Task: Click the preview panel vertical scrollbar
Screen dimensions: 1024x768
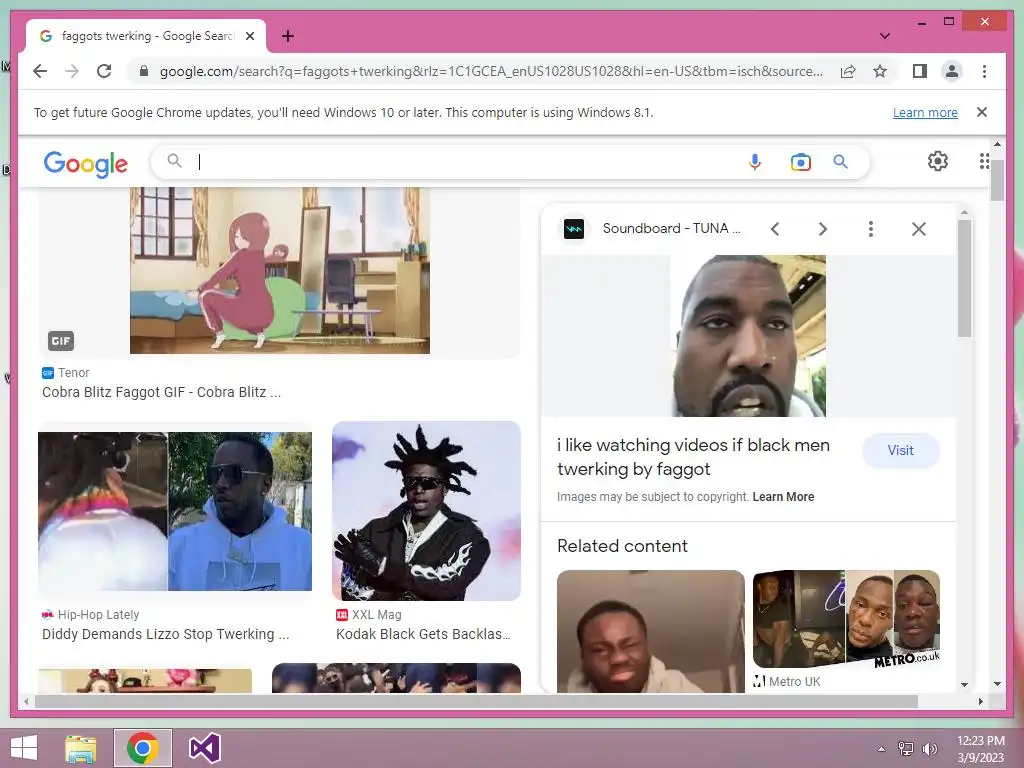Action: pyautogui.click(x=964, y=279)
